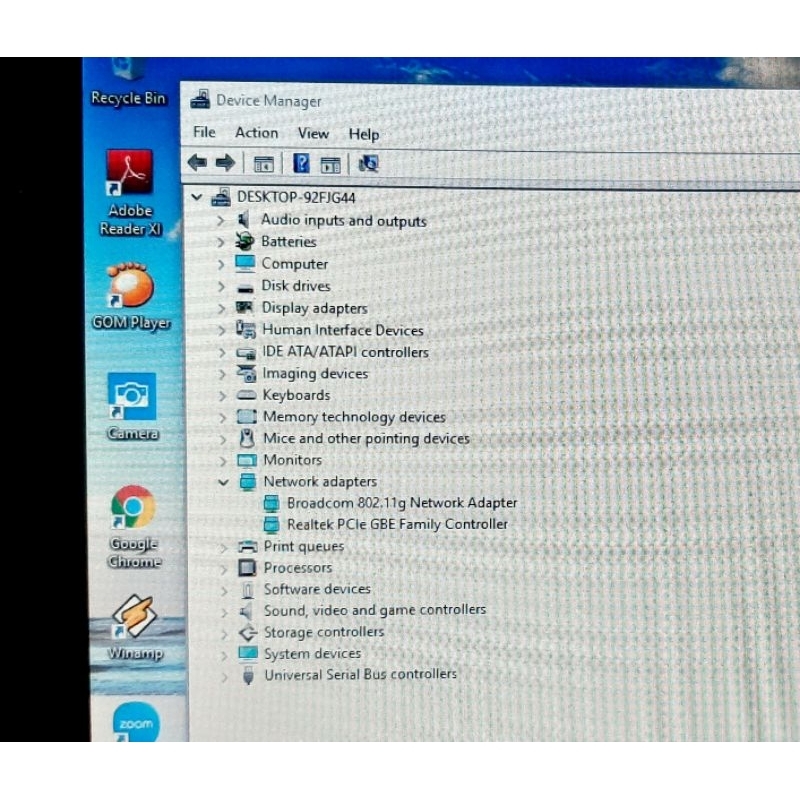
Task: Select Broadcom 802.11g Network Adapter
Action: click(x=402, y=503)
